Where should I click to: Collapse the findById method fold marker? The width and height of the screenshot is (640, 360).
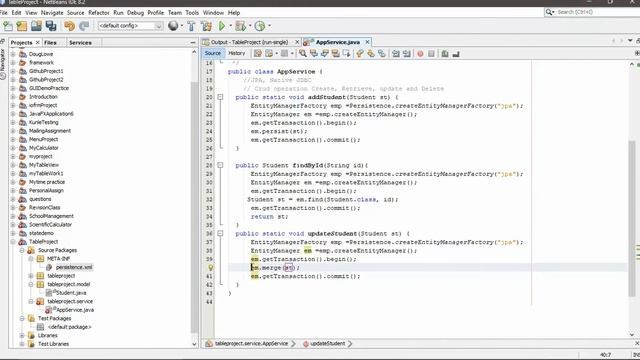220,165
